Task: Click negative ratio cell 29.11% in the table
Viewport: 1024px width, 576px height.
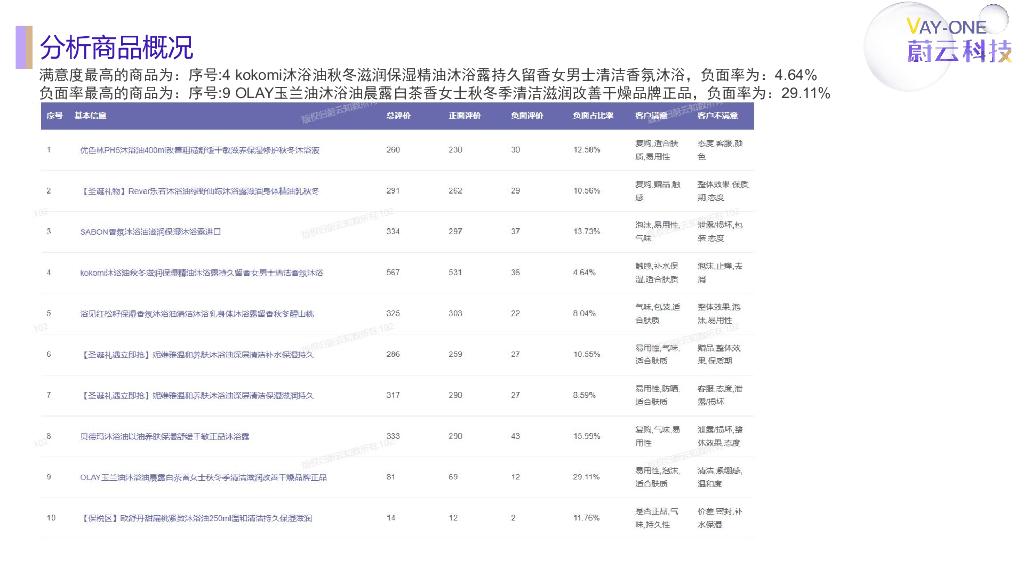Action: 586,477
